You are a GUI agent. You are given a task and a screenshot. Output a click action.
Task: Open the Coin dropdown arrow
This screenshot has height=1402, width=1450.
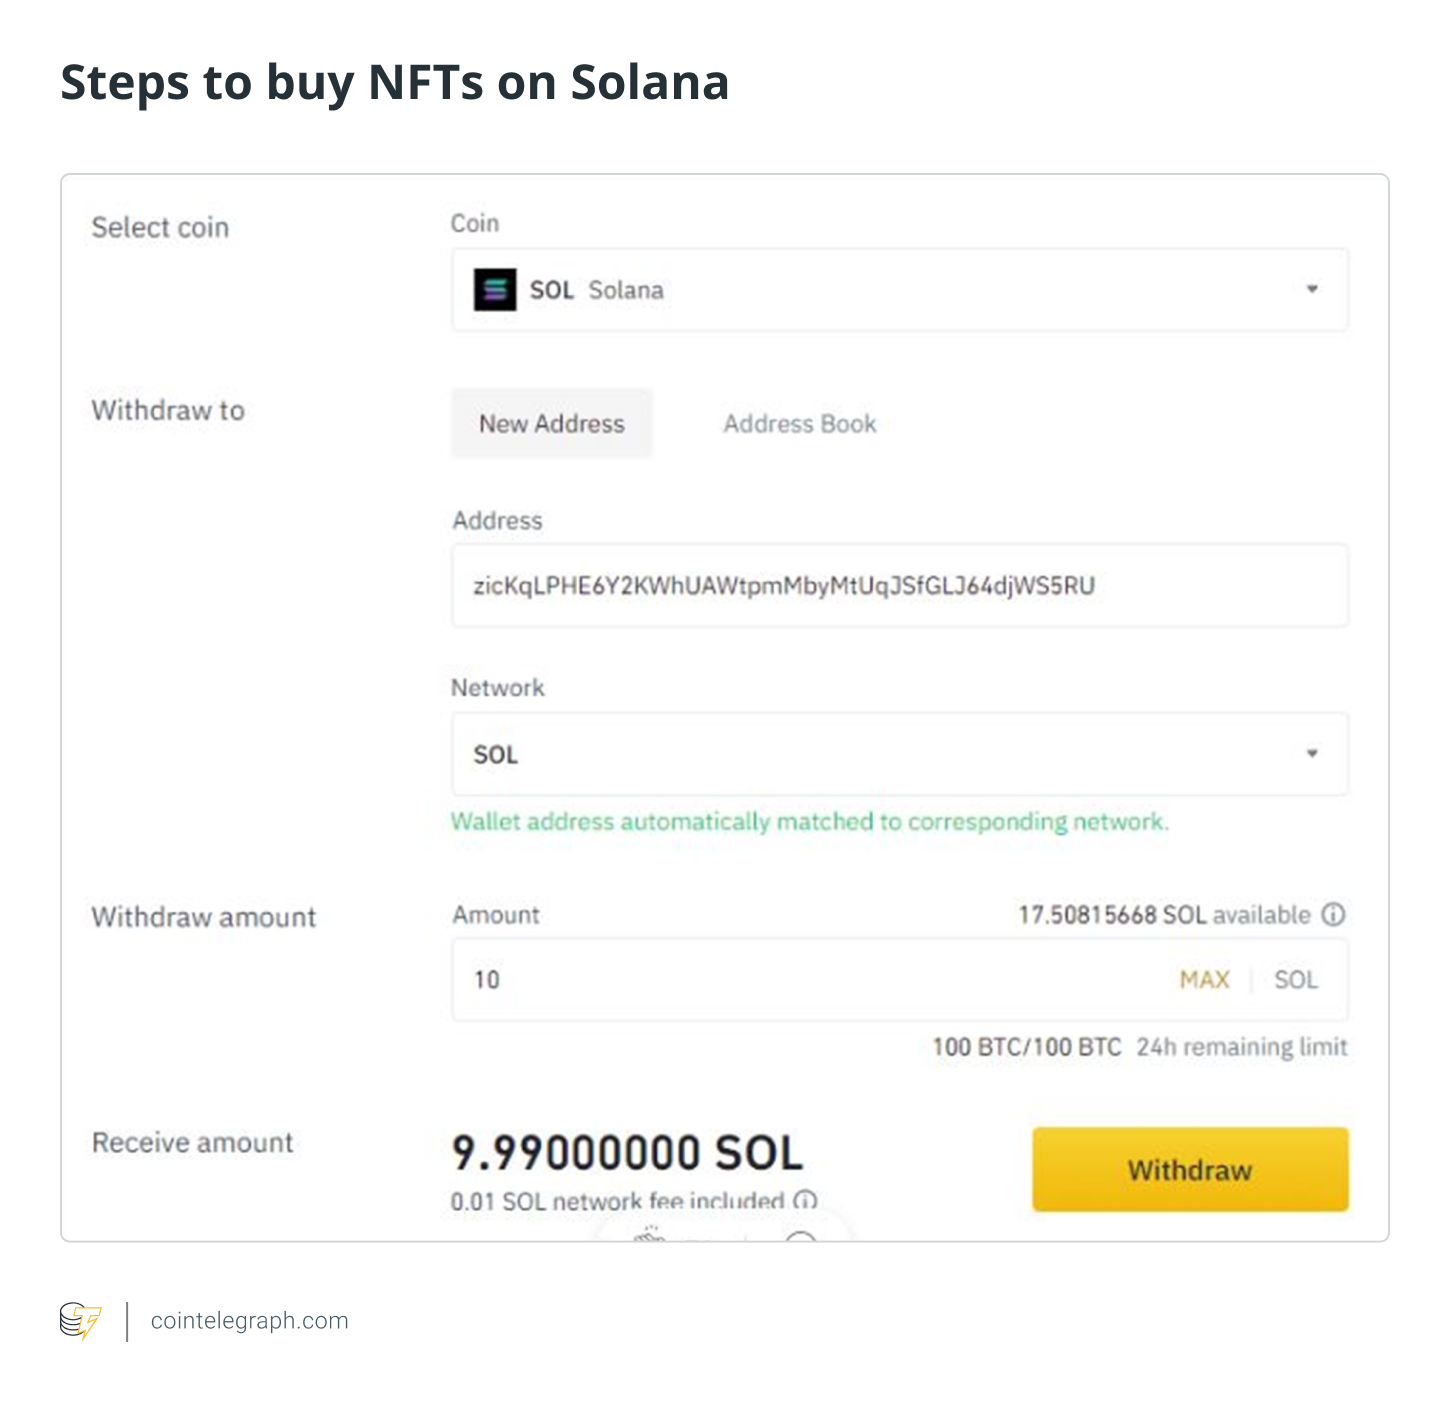[1312, 289]
